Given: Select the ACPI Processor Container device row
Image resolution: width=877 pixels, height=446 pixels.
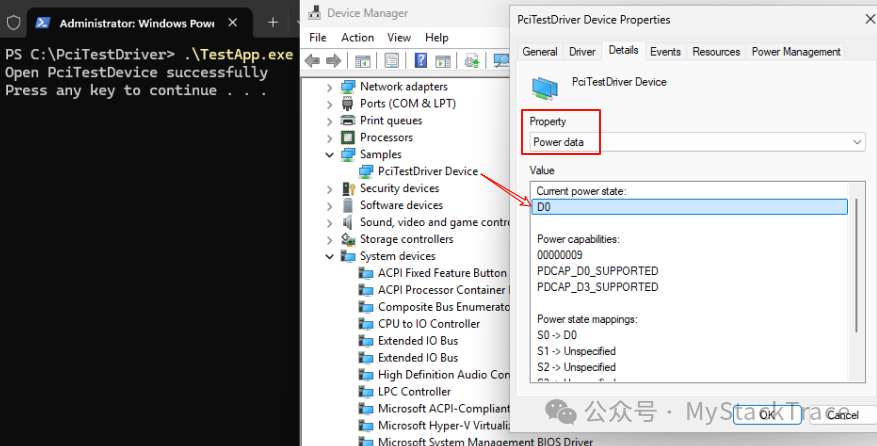Looking at the screenshot, I should pos(435,290).
